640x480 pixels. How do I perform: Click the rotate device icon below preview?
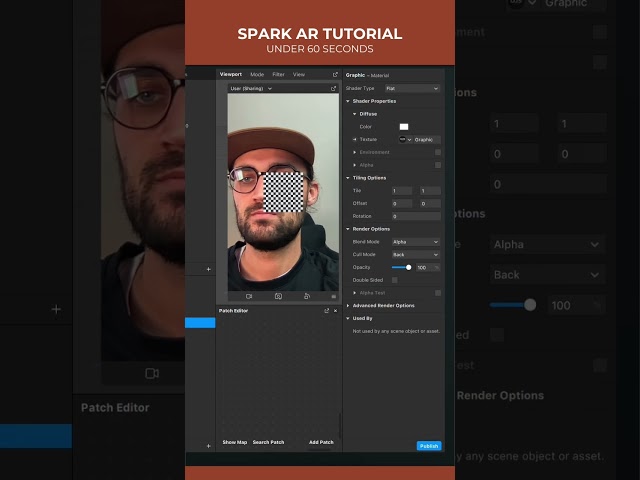click(x=307, y=296)
